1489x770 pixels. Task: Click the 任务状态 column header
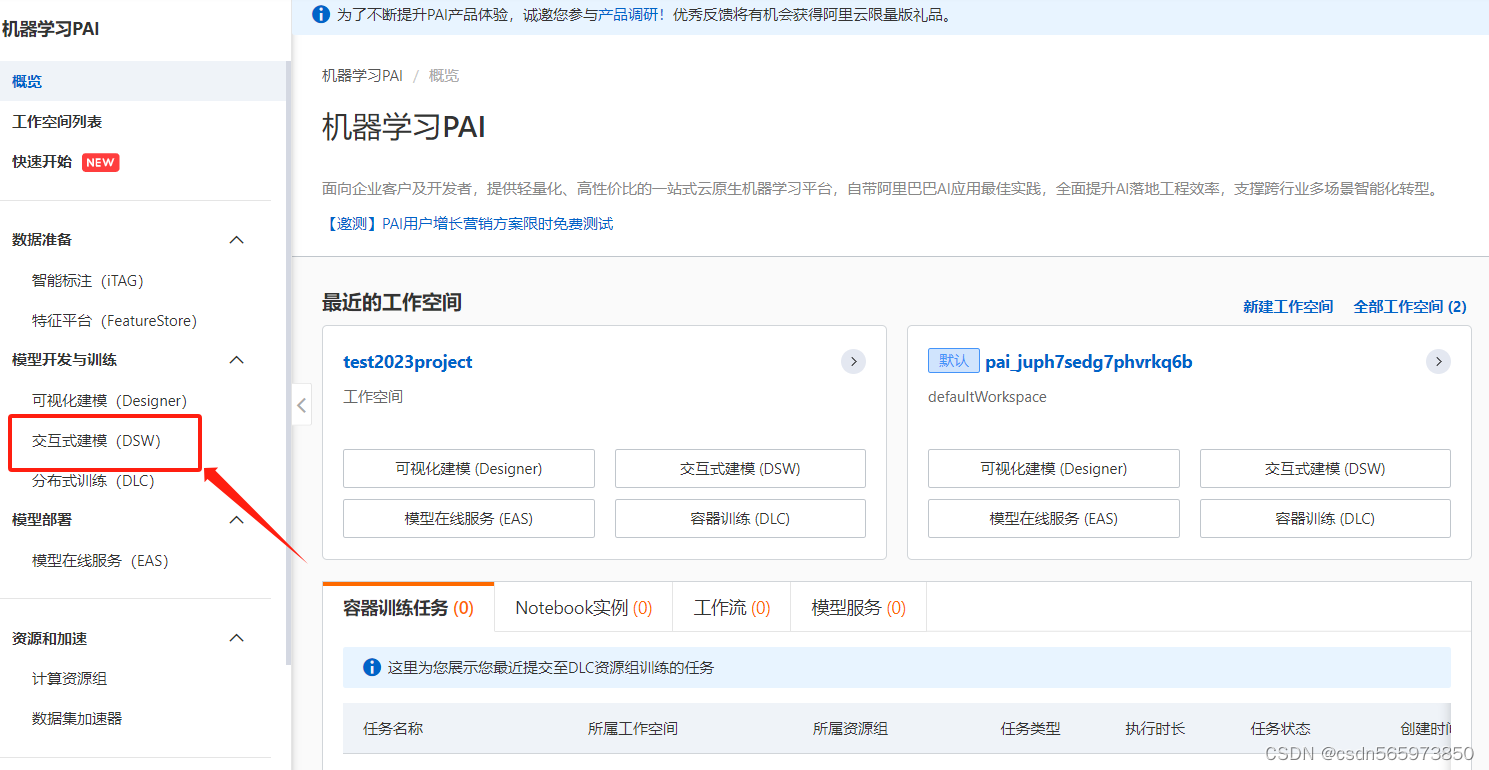click(x=1280, y=729)
